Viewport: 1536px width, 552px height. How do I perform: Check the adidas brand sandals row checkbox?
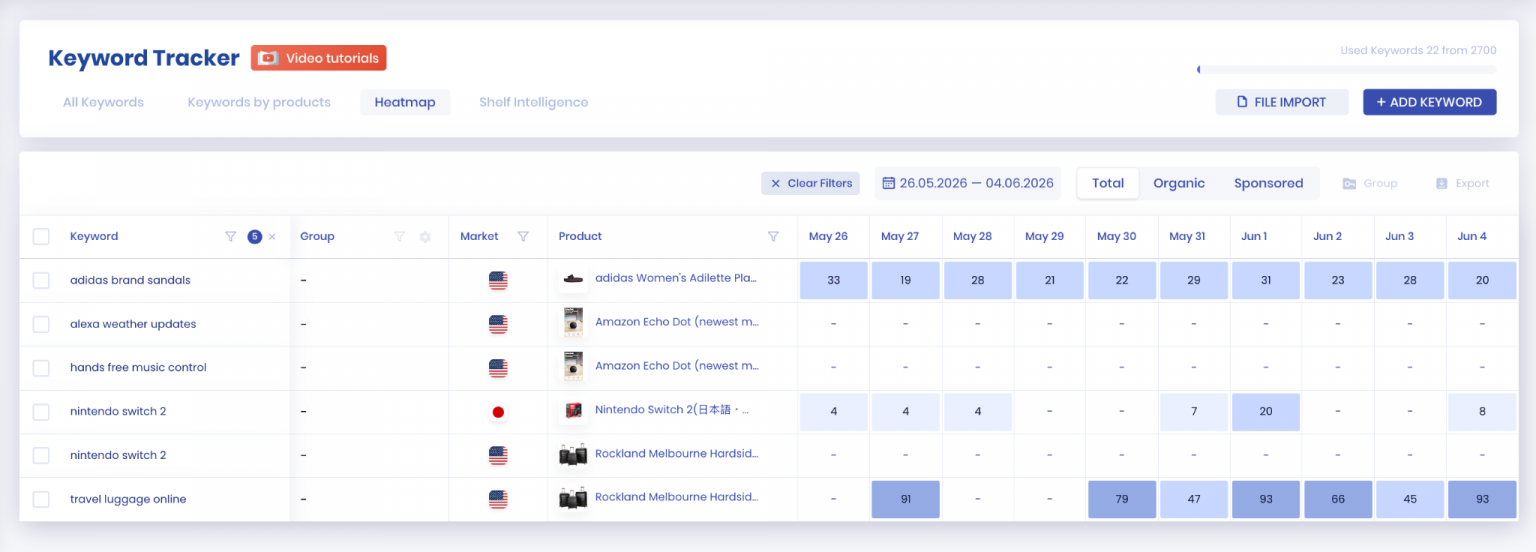click(x=41, y=281)
